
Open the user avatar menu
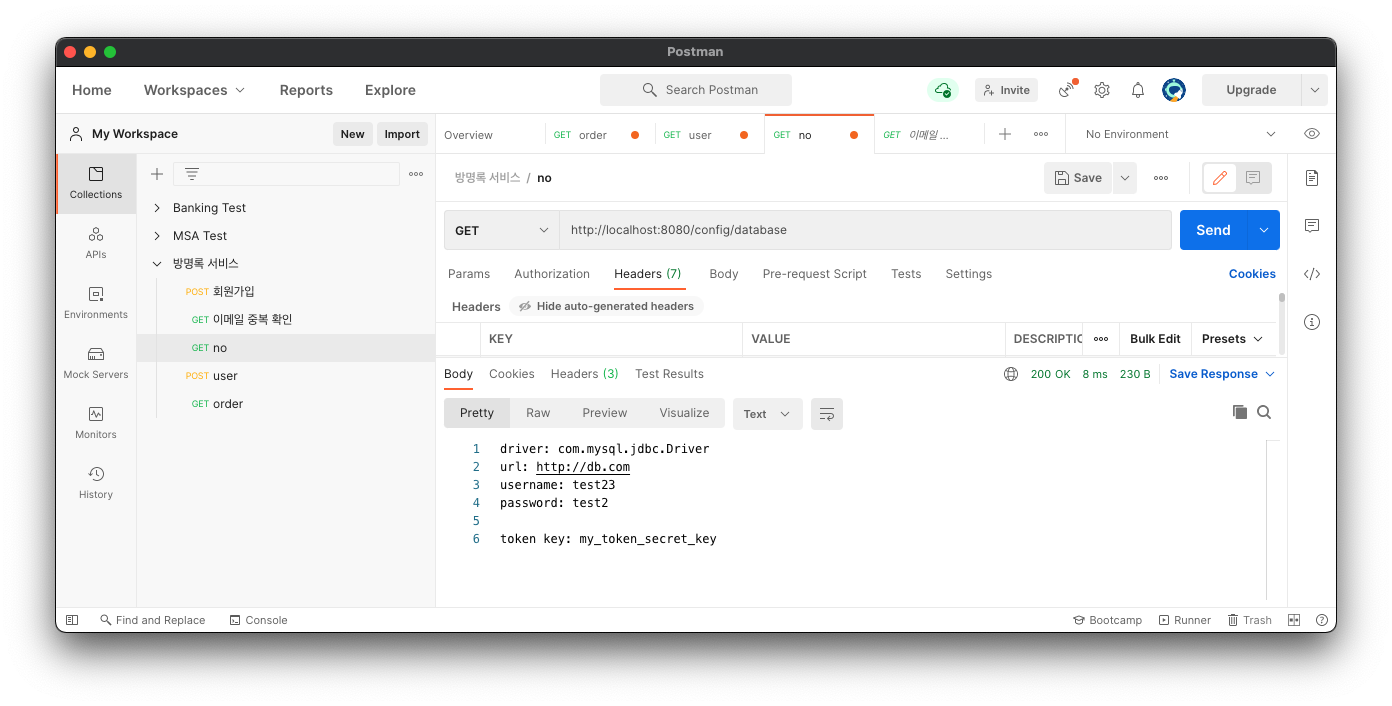pyautogui.click(x=1174, y=90)
